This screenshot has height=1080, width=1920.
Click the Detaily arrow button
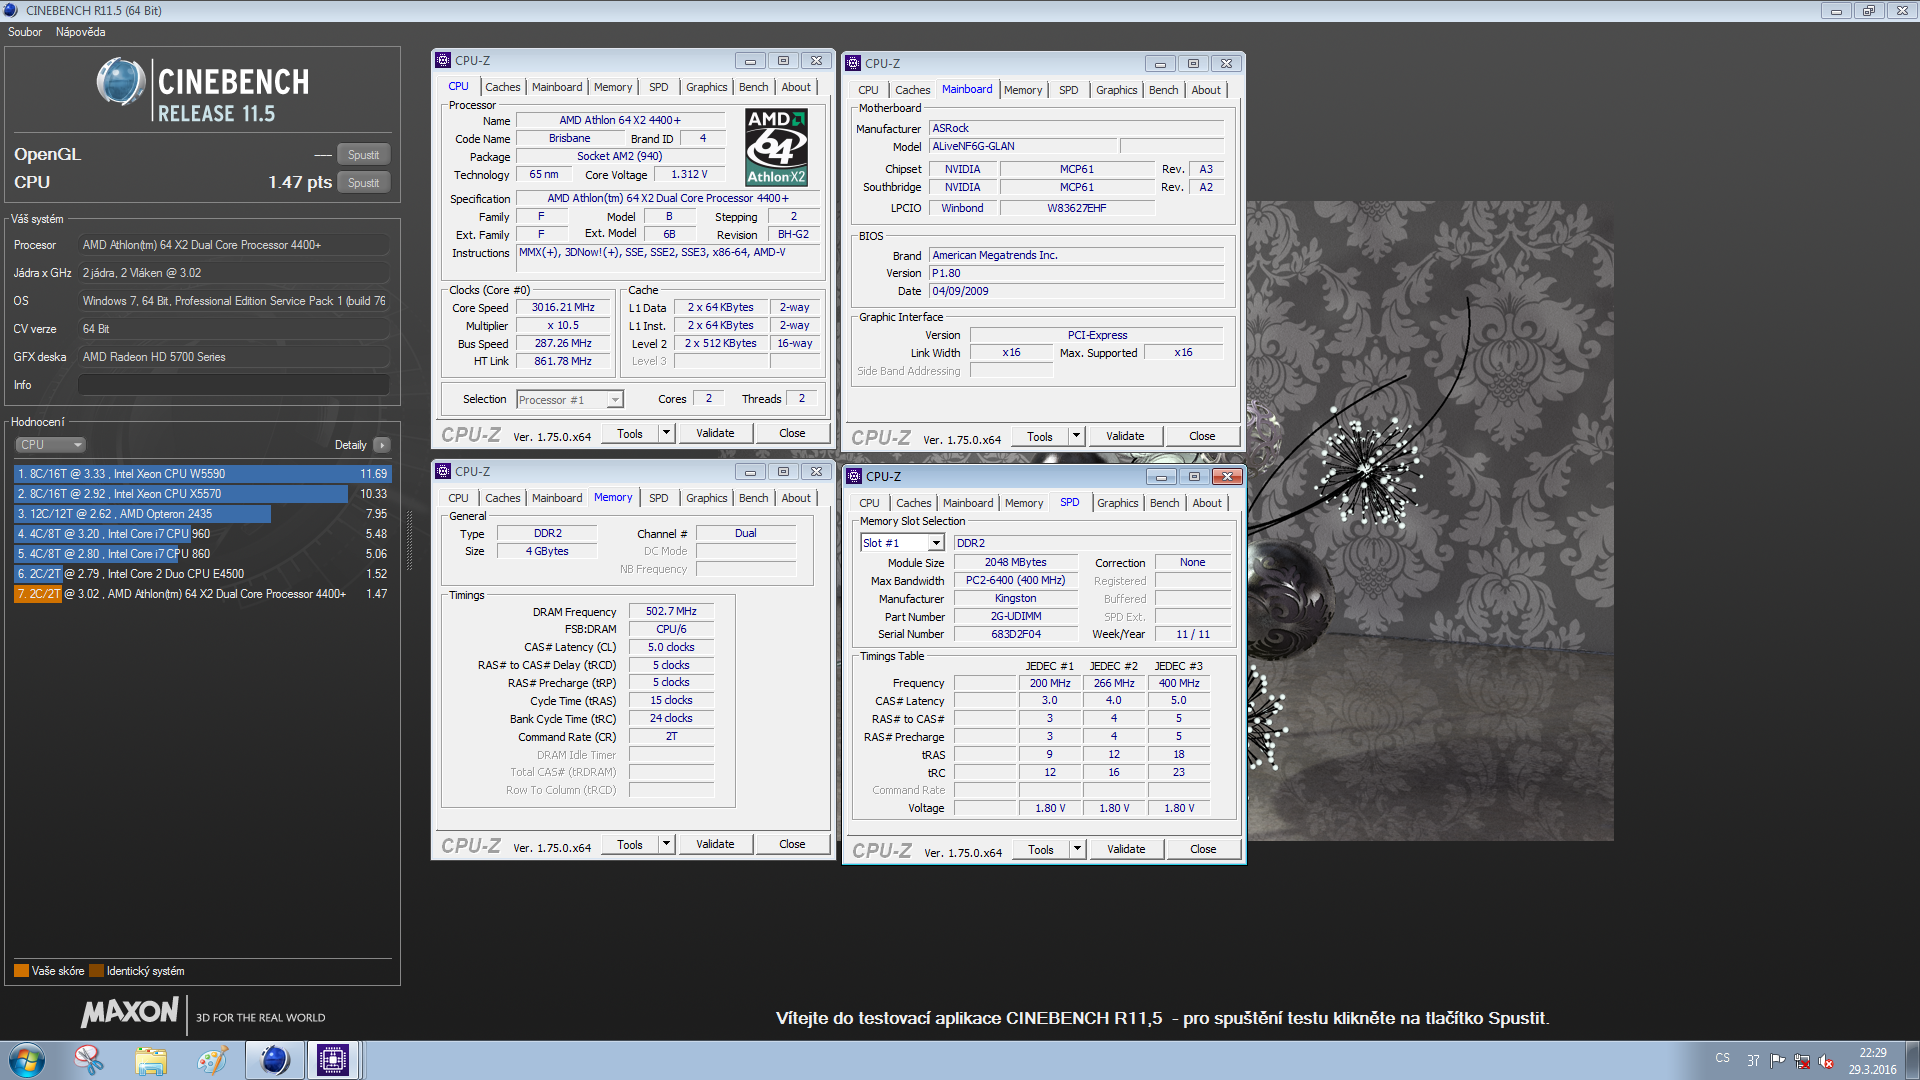382,445
